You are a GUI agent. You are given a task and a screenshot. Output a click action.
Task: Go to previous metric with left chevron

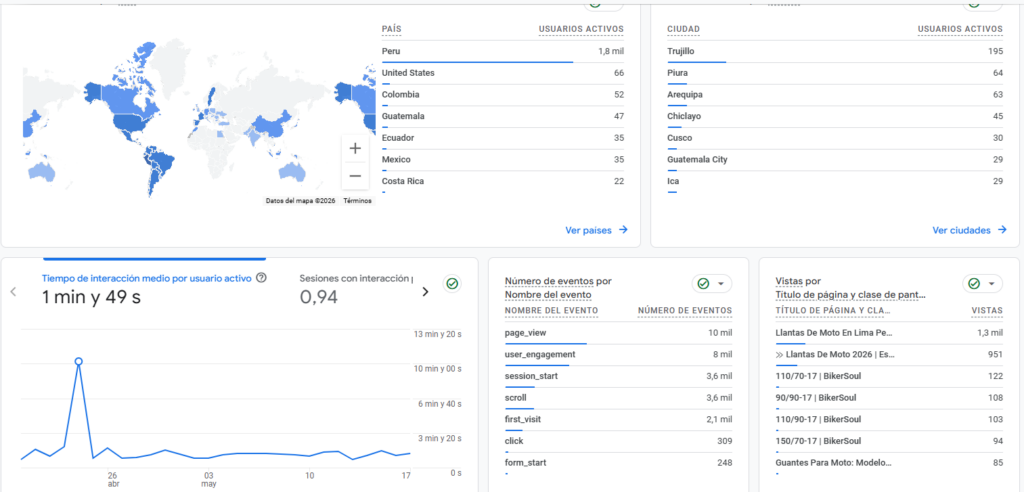point(13,291)
